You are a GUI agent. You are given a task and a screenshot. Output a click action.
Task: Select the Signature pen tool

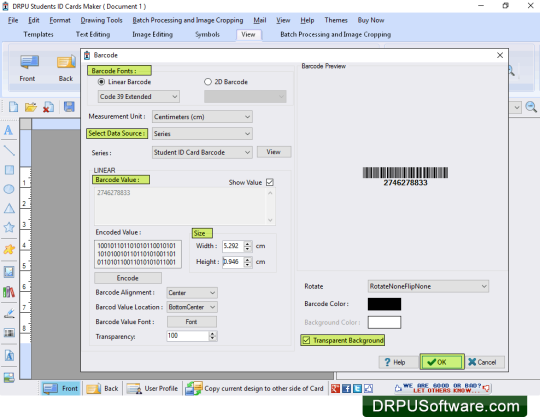click(9, 313)
